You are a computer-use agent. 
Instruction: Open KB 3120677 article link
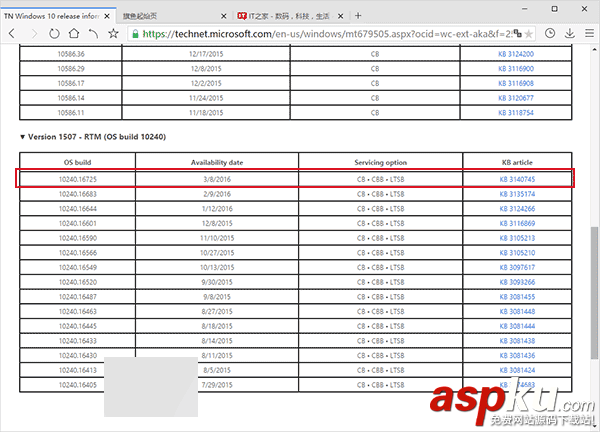[x=516, y=98]
